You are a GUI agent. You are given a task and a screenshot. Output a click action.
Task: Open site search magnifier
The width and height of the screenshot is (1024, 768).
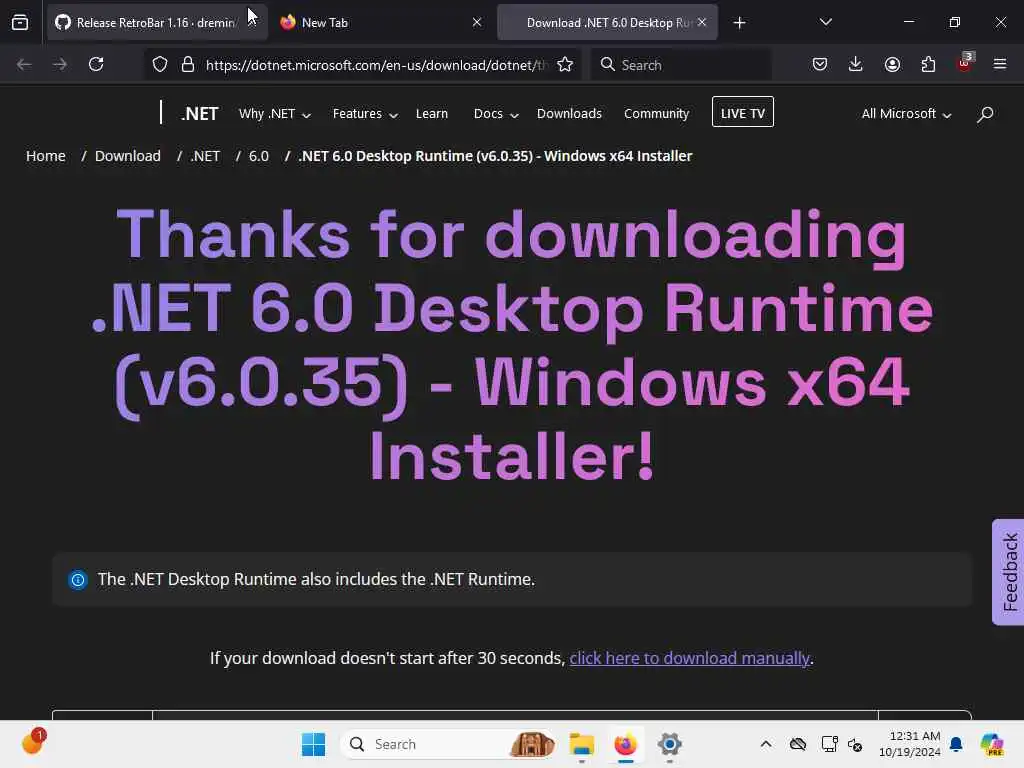tap(985, 115)
